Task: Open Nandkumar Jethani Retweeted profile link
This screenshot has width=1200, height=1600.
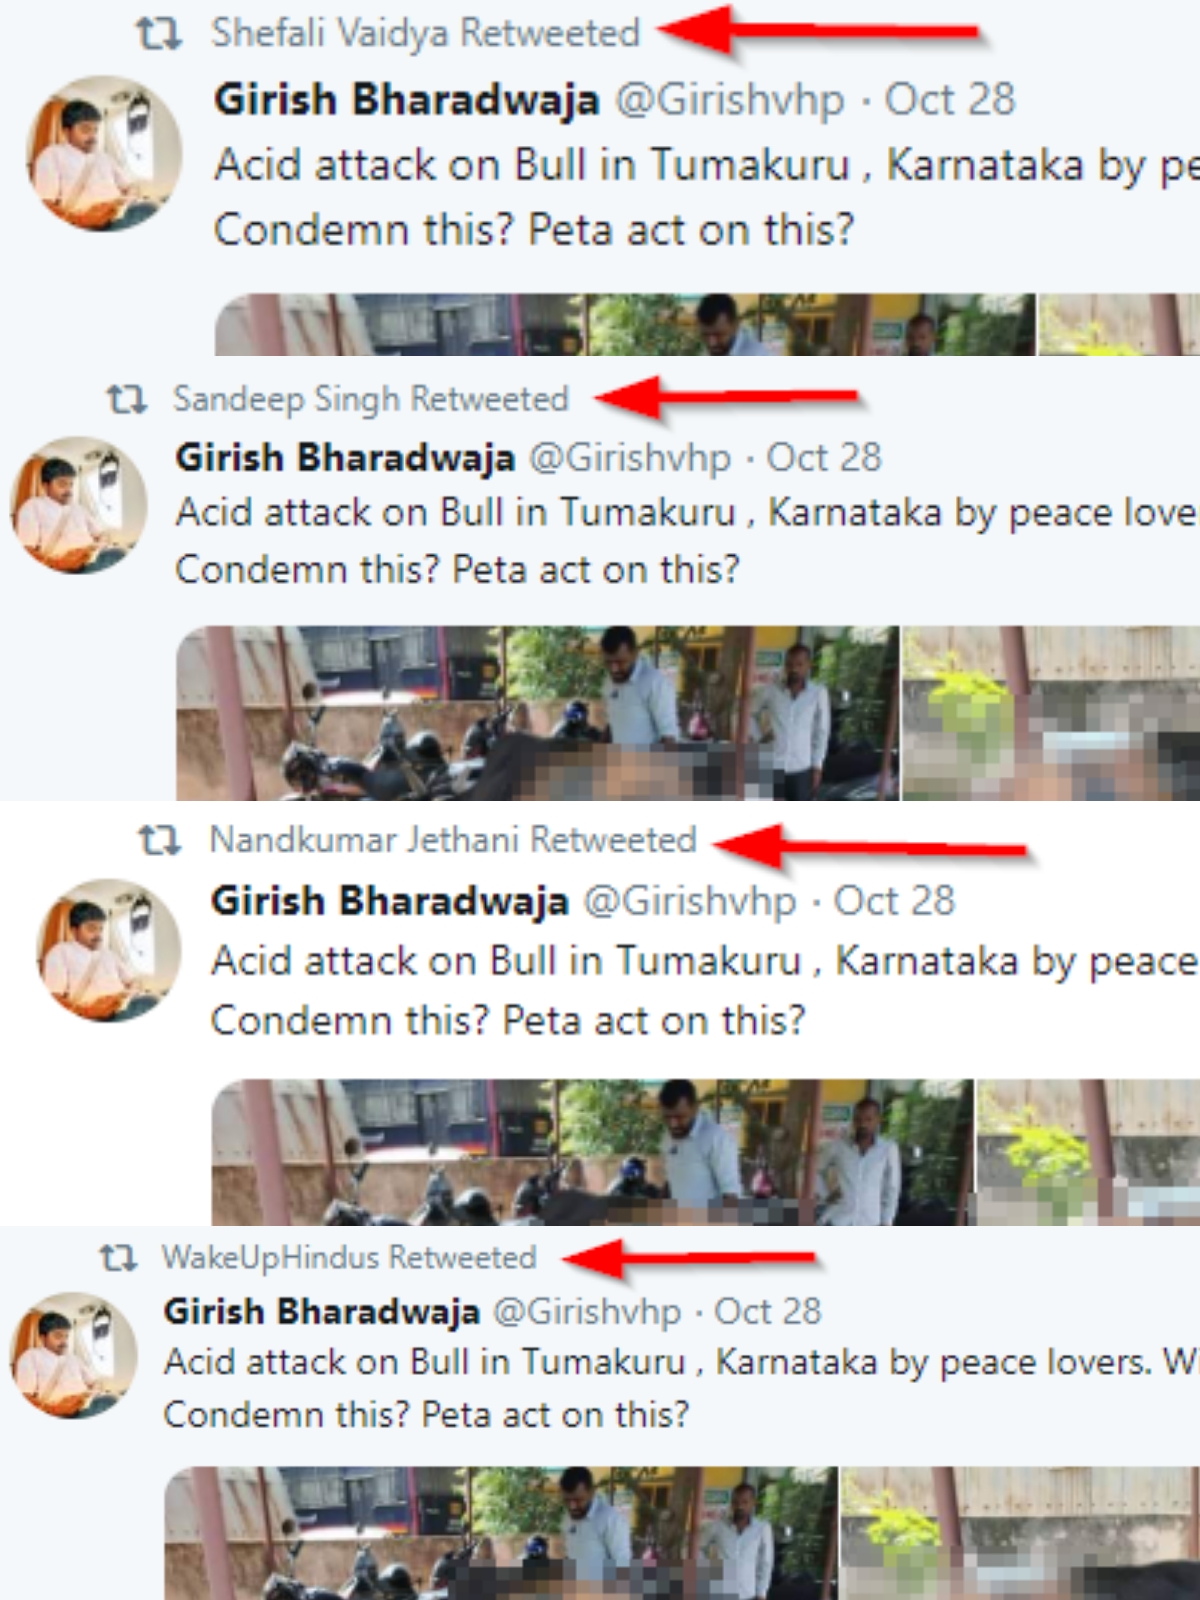Action: click(x=452, y=840)
